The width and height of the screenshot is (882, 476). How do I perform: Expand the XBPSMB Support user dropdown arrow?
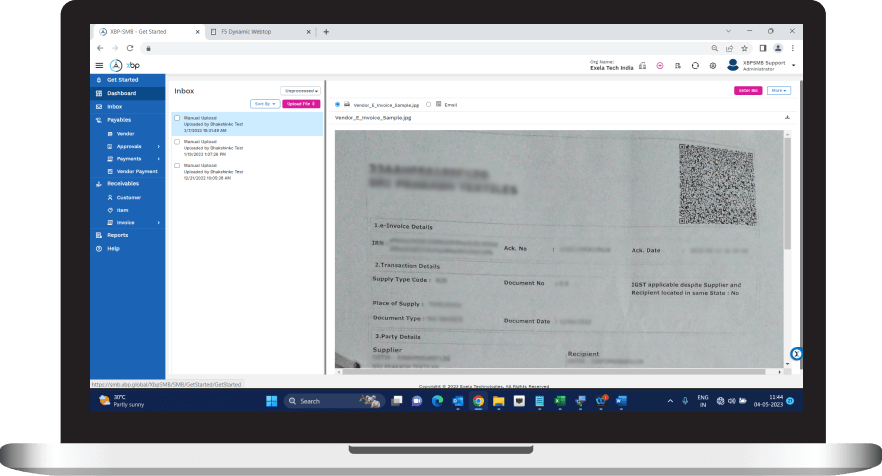tap(793, 66)
